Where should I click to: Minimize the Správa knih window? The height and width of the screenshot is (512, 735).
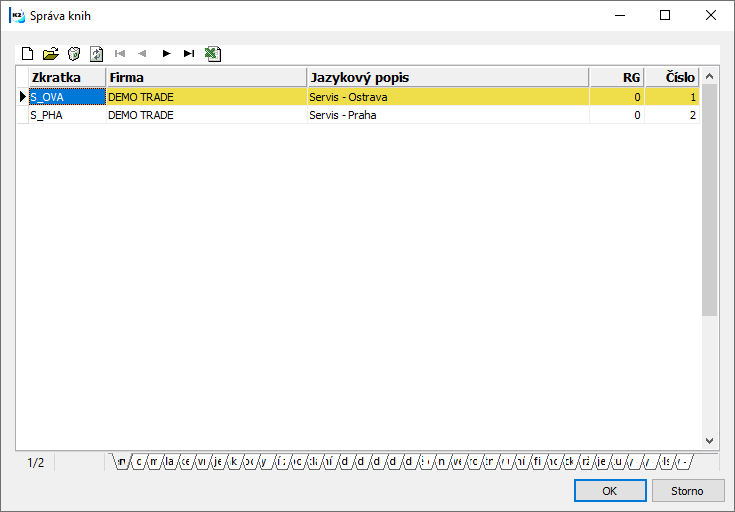point(620,15)
